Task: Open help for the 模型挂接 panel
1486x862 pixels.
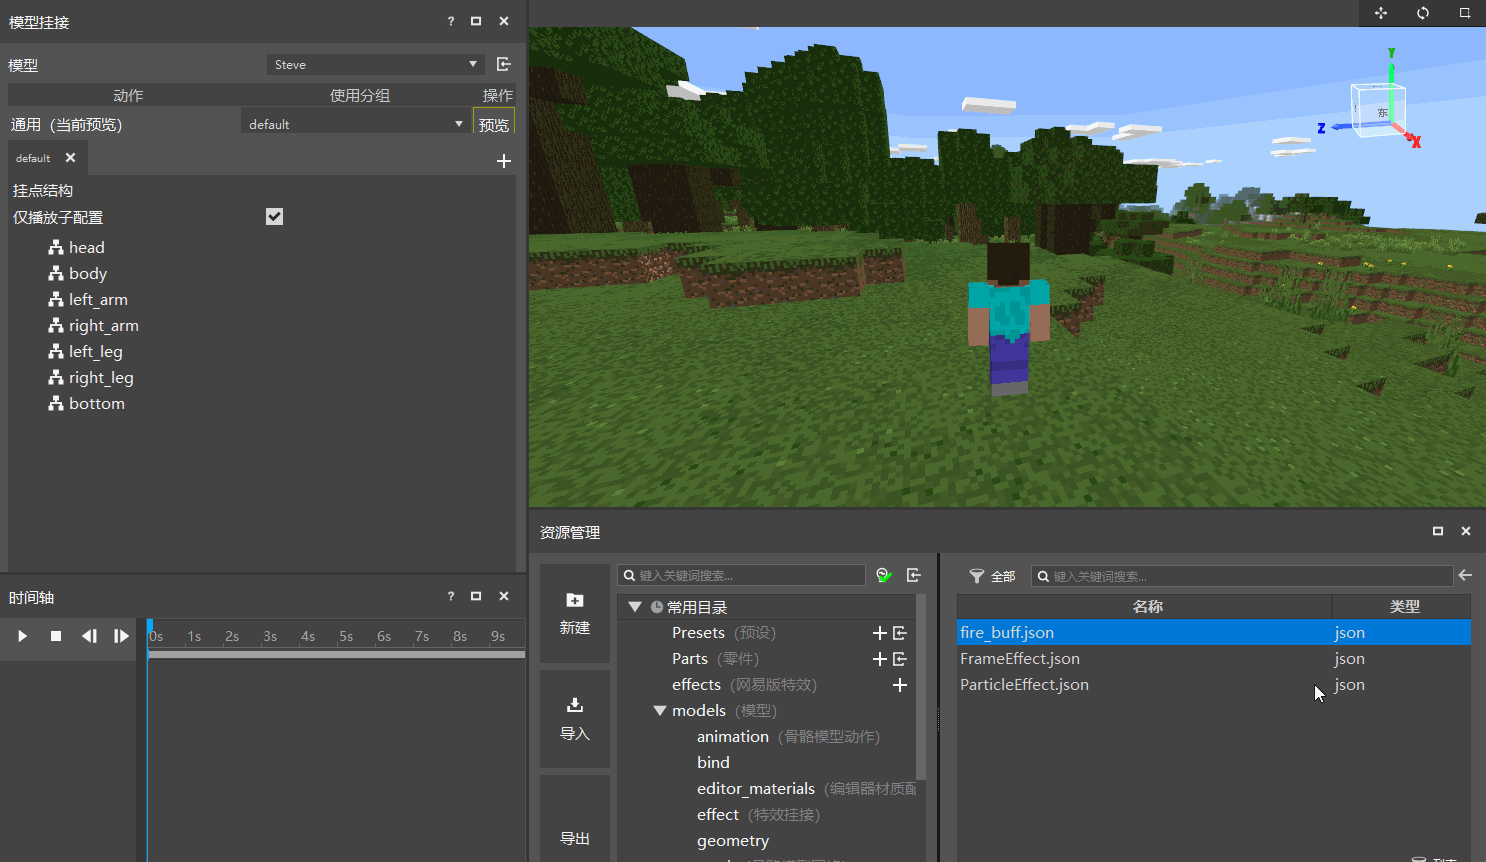Action: pos(450,21)
